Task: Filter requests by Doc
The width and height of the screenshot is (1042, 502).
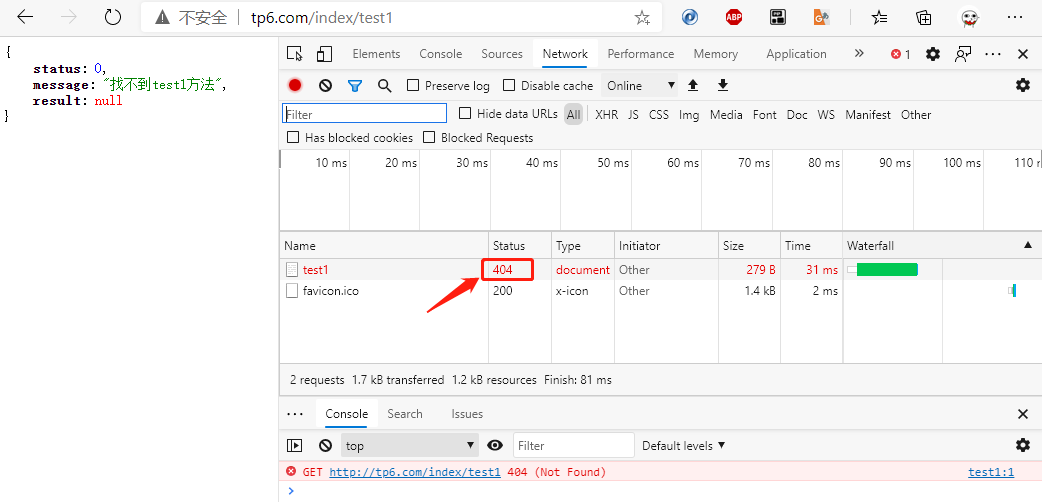Action: [797, 114]
